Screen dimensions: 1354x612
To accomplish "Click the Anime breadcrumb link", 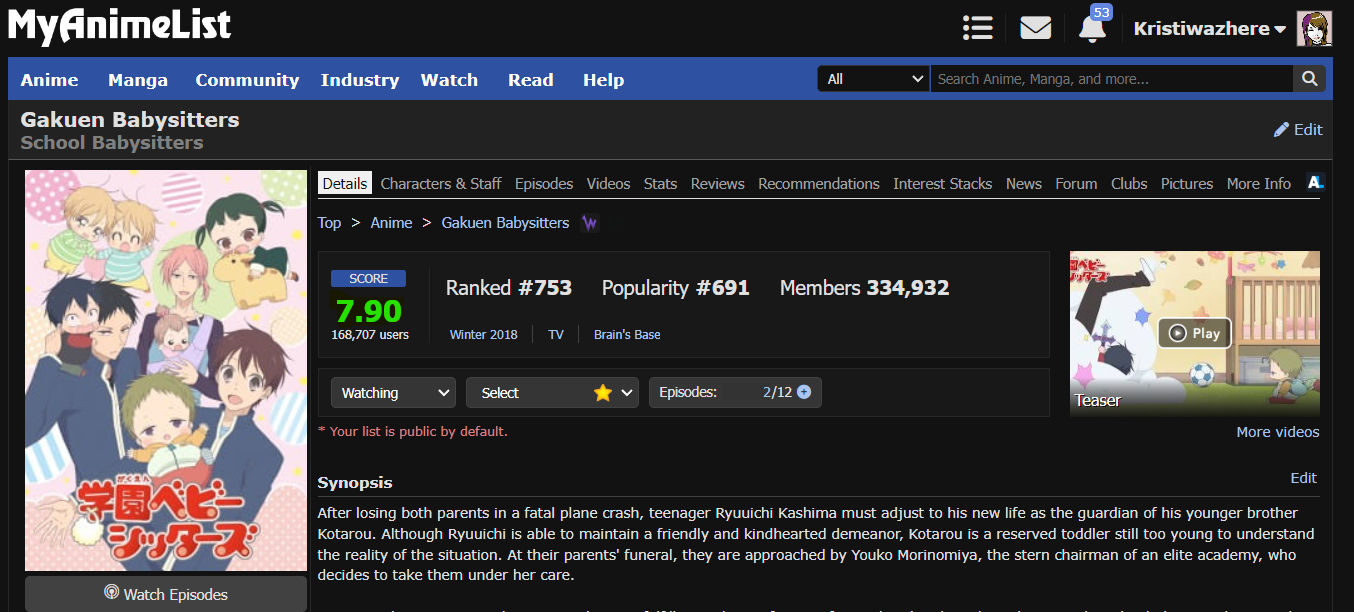I will 391,223.
